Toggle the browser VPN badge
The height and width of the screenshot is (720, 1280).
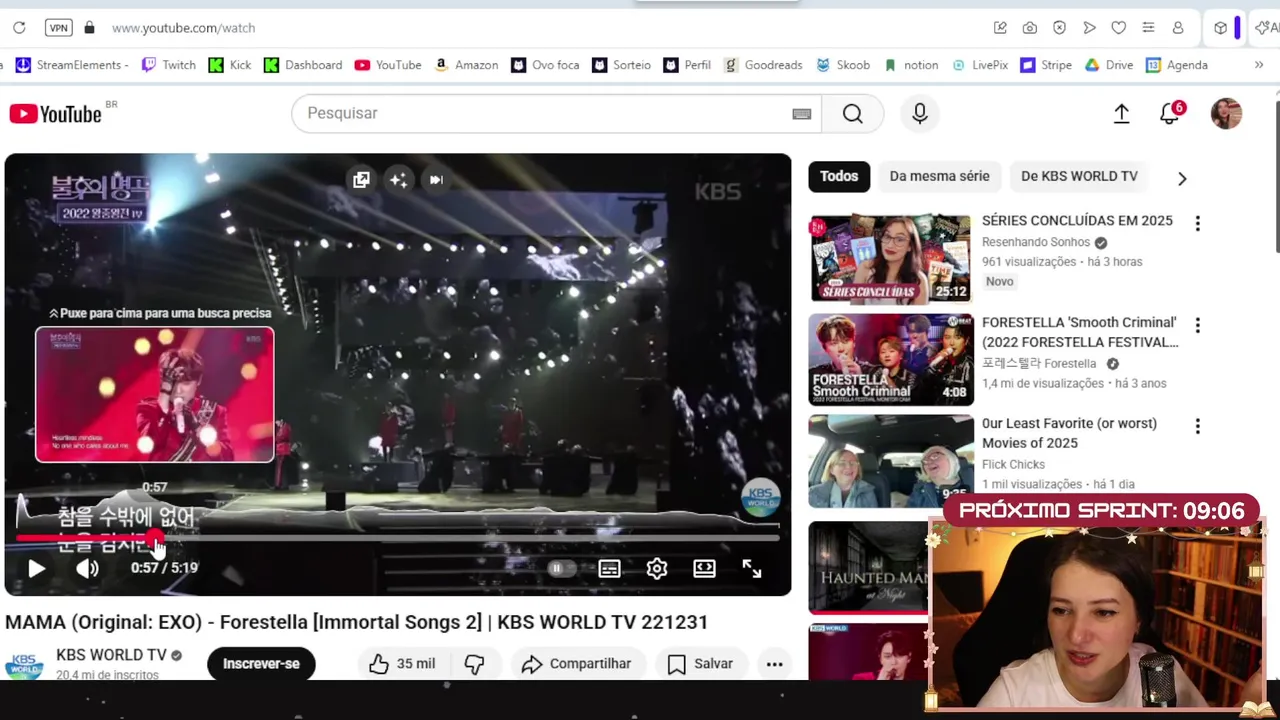click(x=59, y=28)
